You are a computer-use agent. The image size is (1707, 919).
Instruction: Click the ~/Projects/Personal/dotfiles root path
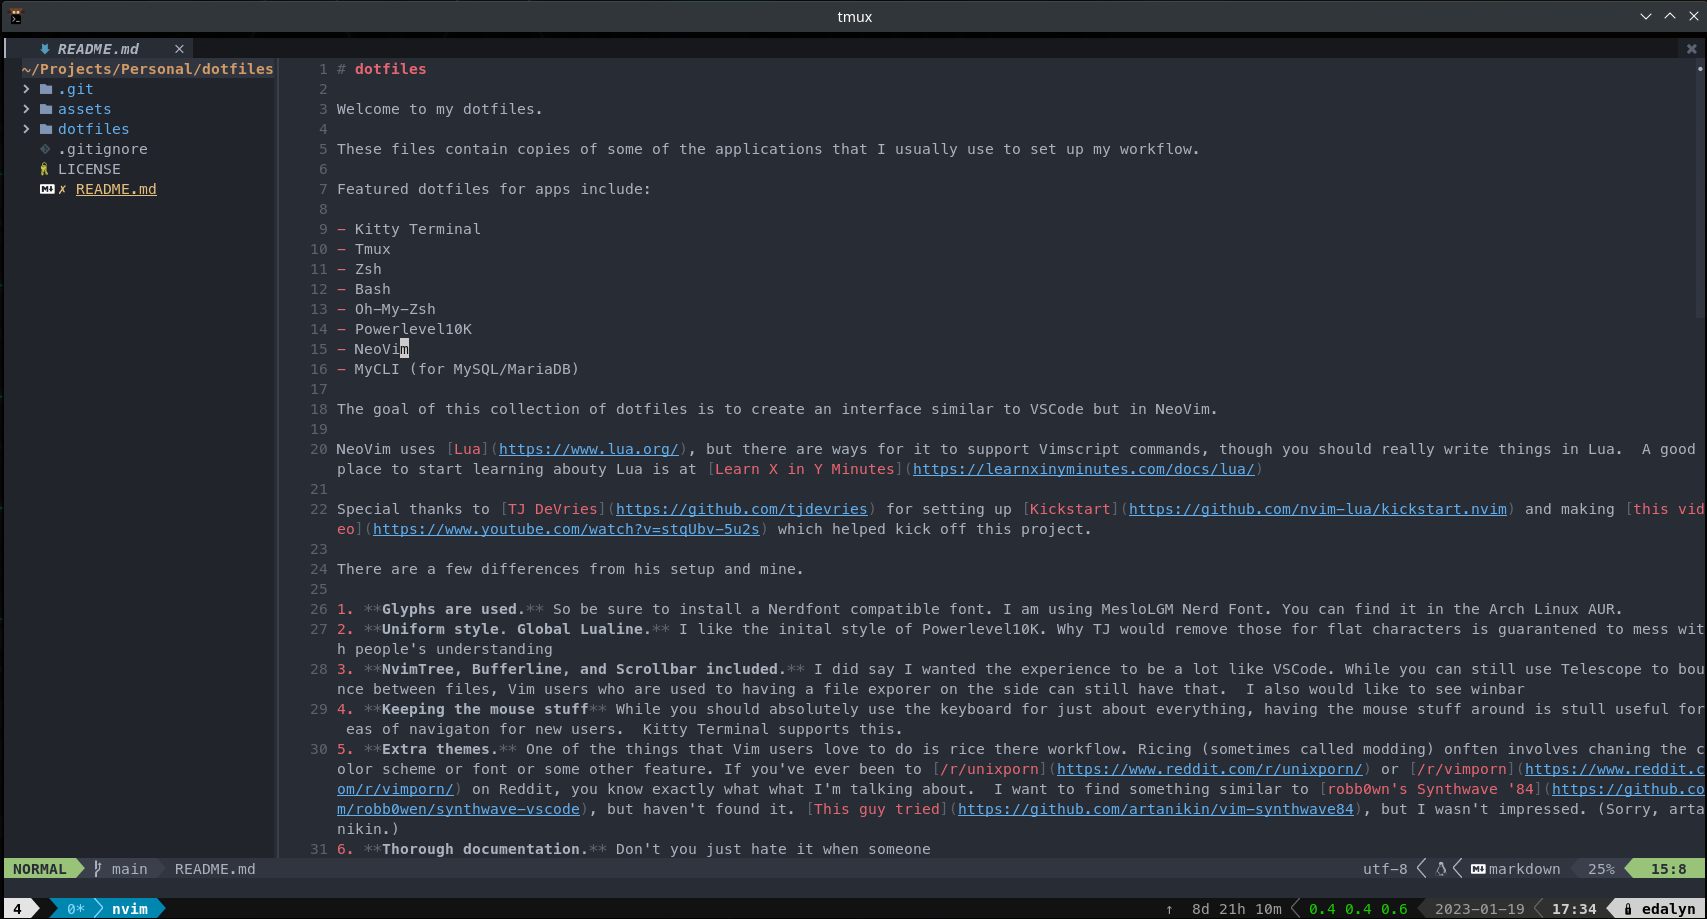147,69
